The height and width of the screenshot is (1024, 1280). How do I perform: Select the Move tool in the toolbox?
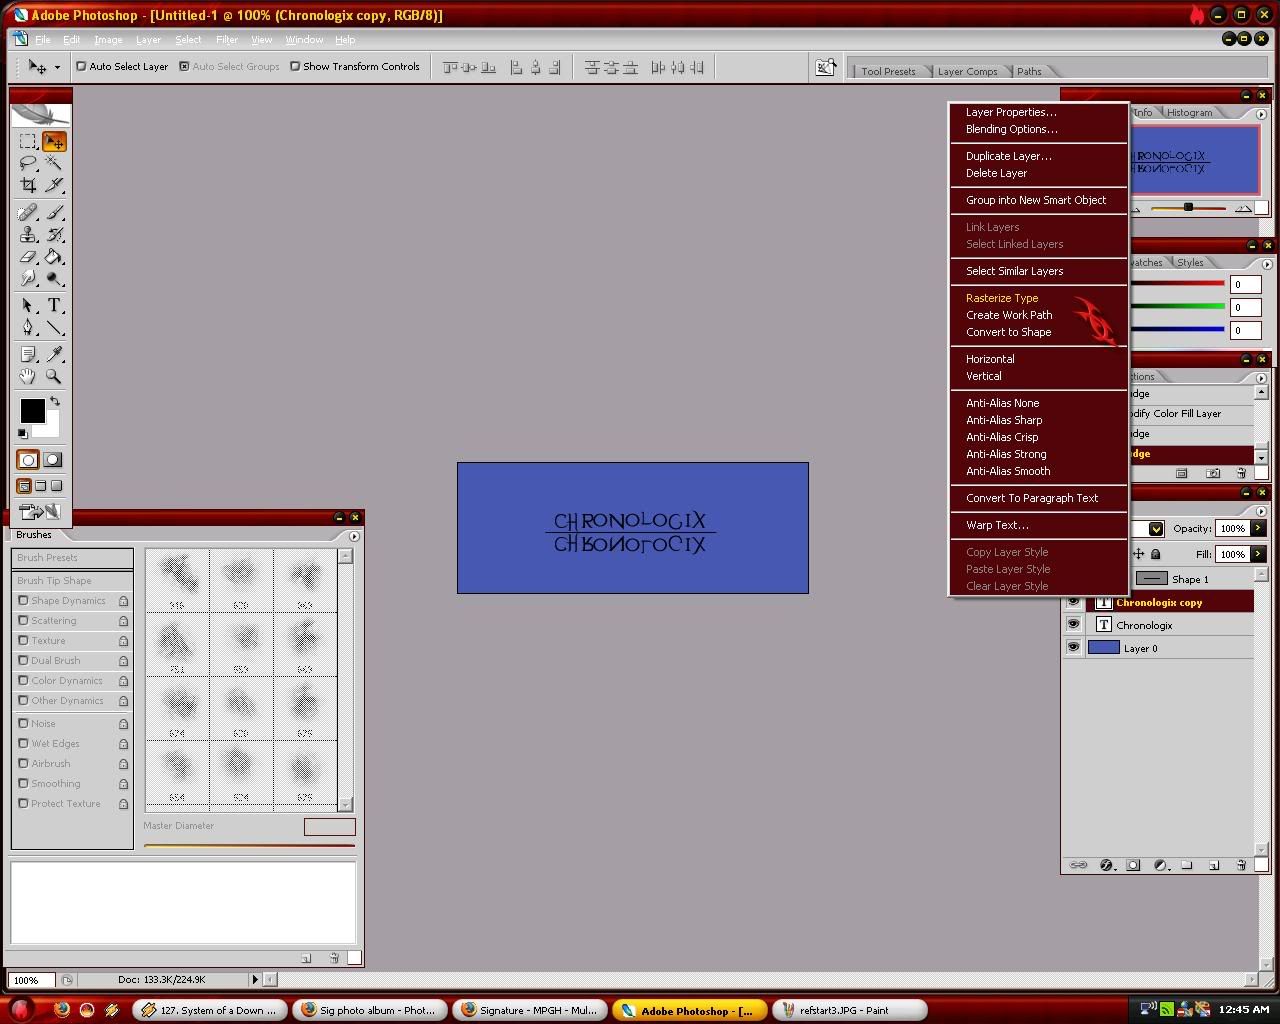coord(54,142)
